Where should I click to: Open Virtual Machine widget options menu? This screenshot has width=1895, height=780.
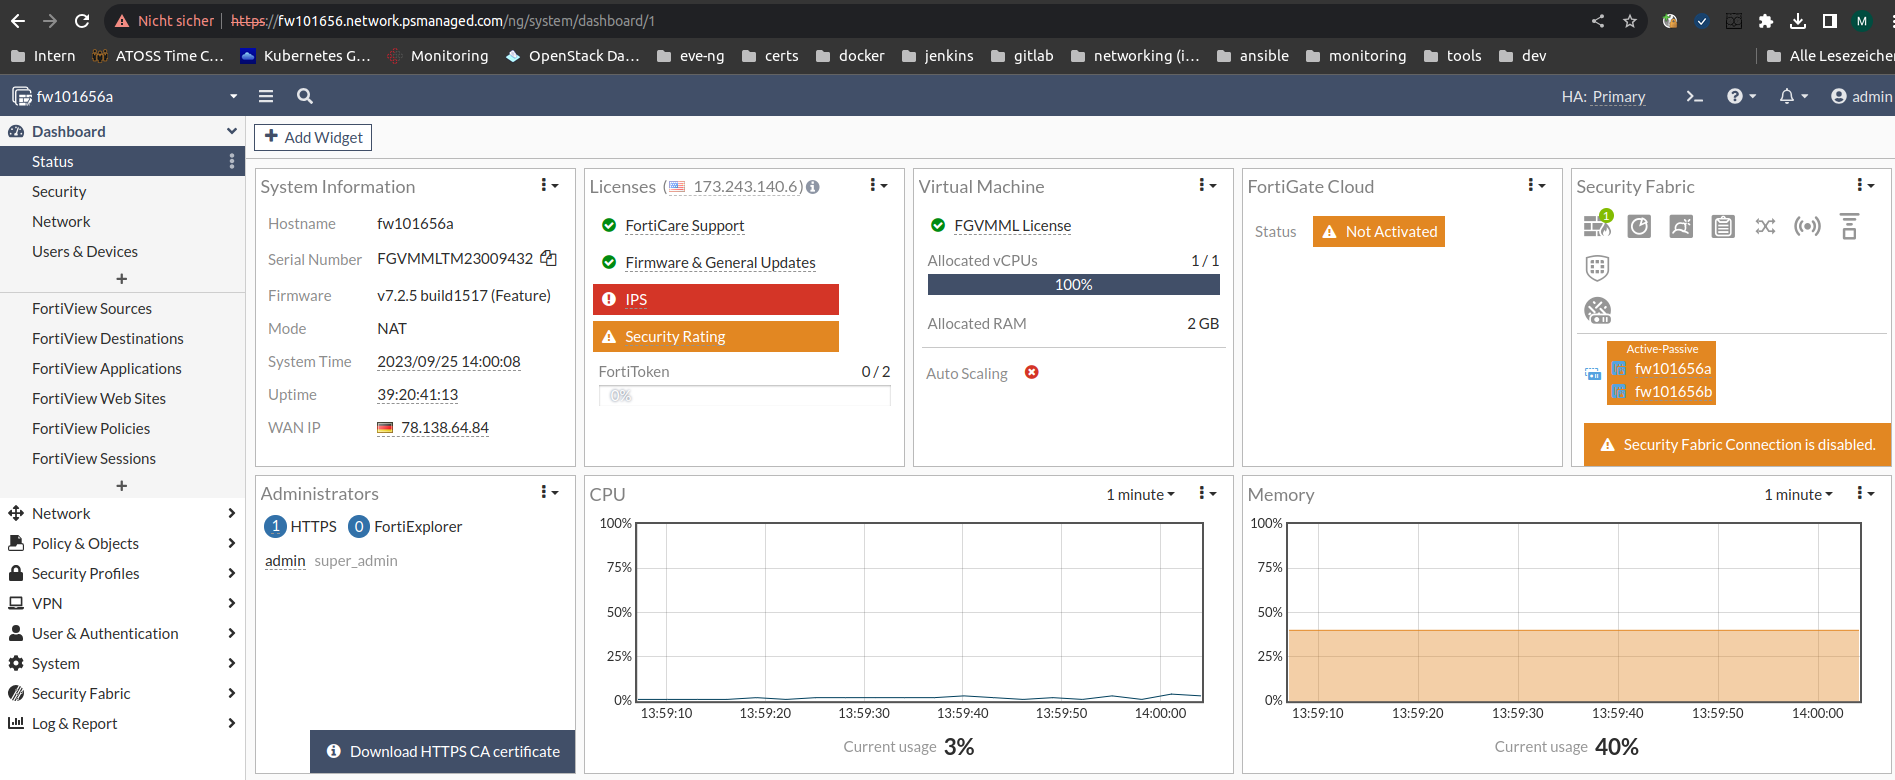click(1207, 185)
